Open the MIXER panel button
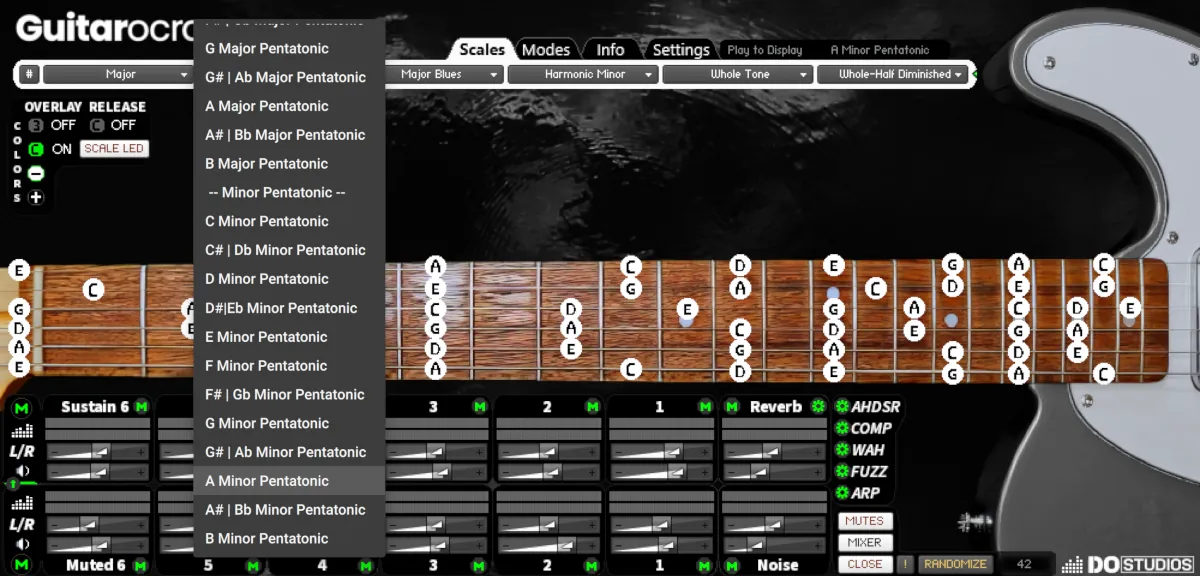1200x576 pixels. [x=865, y=543]
